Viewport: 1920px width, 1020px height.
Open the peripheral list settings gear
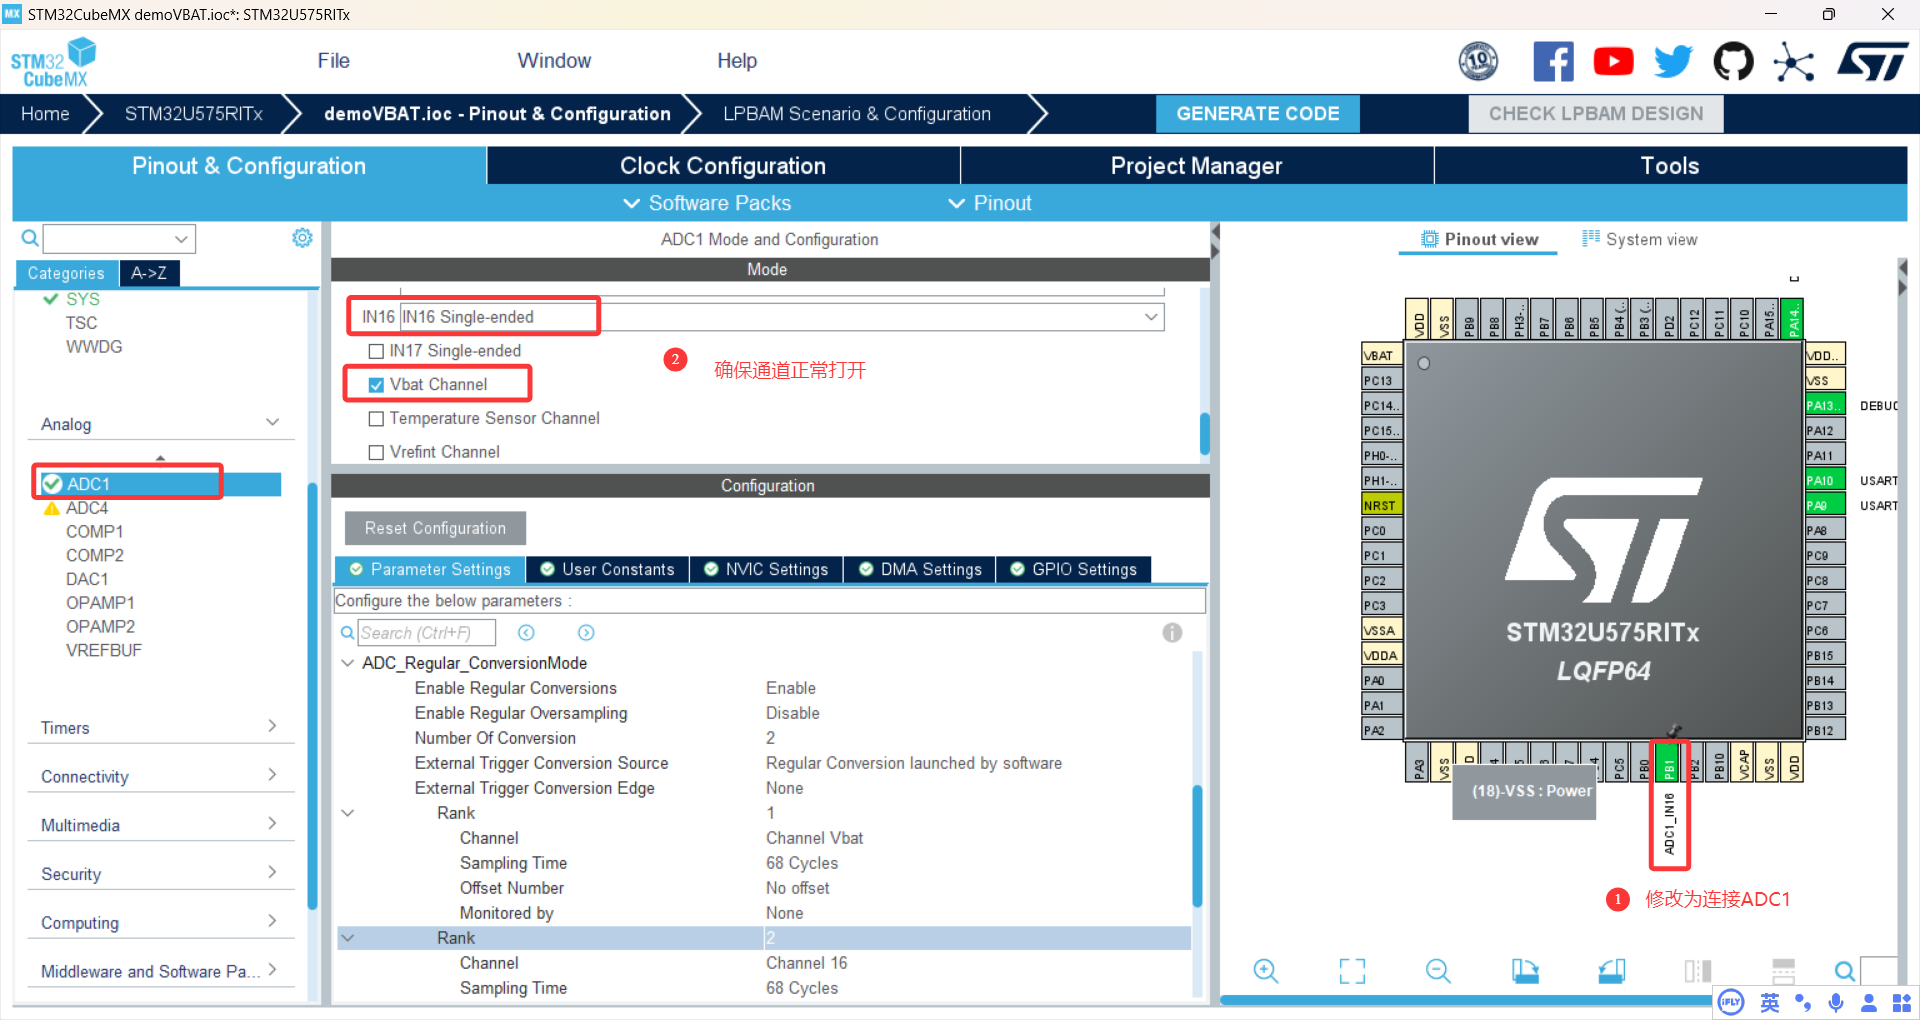pos(302,238)
